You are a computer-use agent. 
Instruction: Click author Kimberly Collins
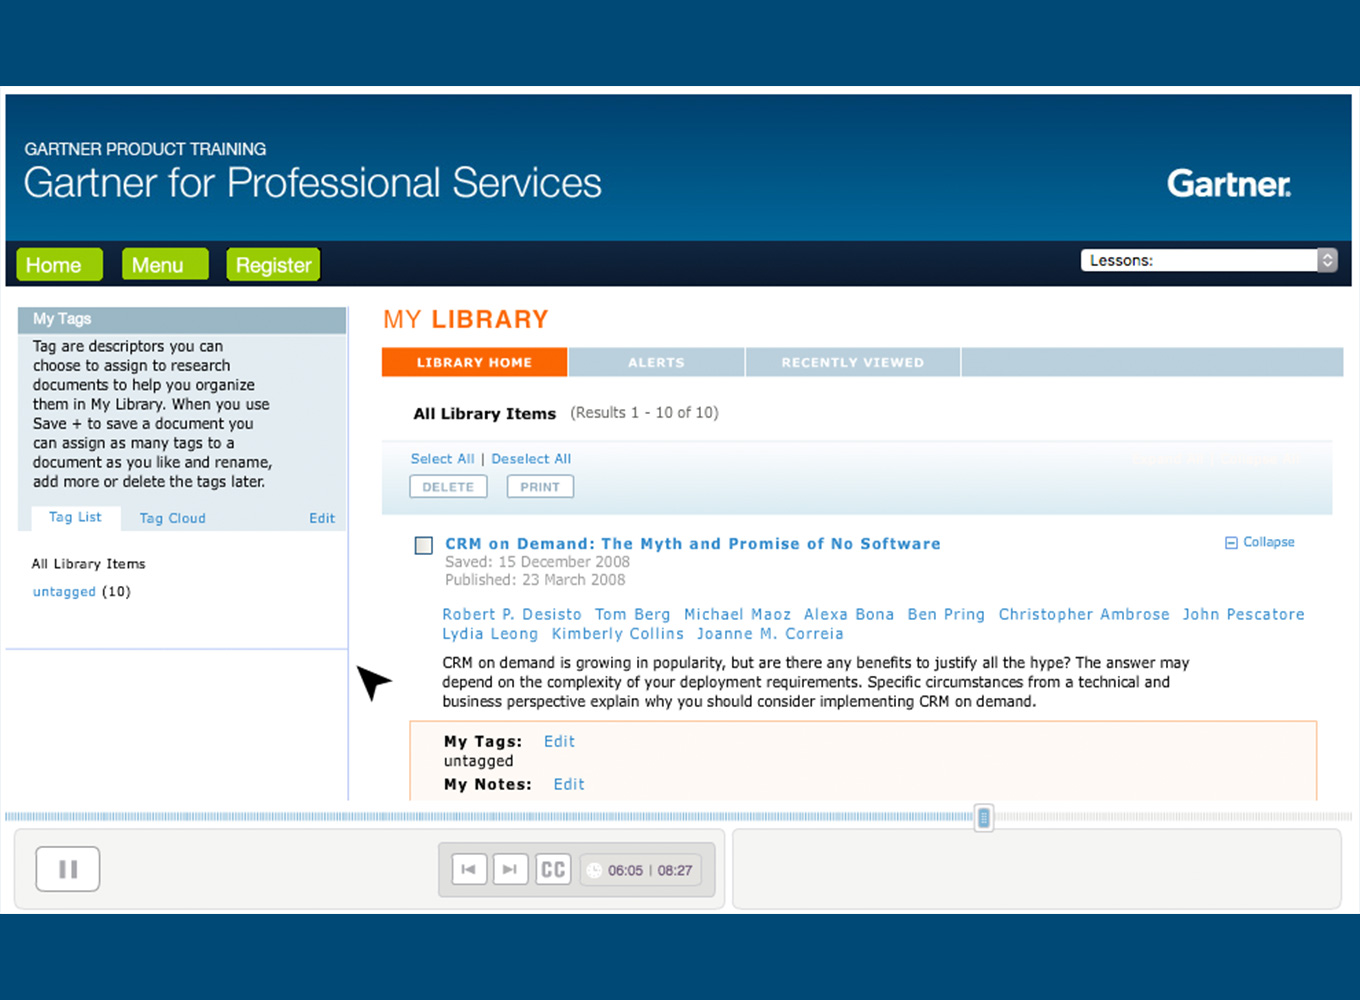[x=617, y=634]
